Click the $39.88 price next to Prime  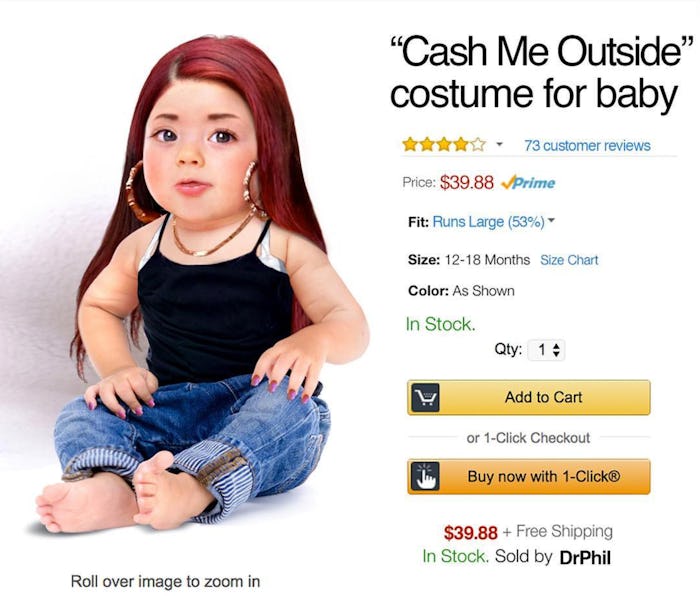pos(467,183)
